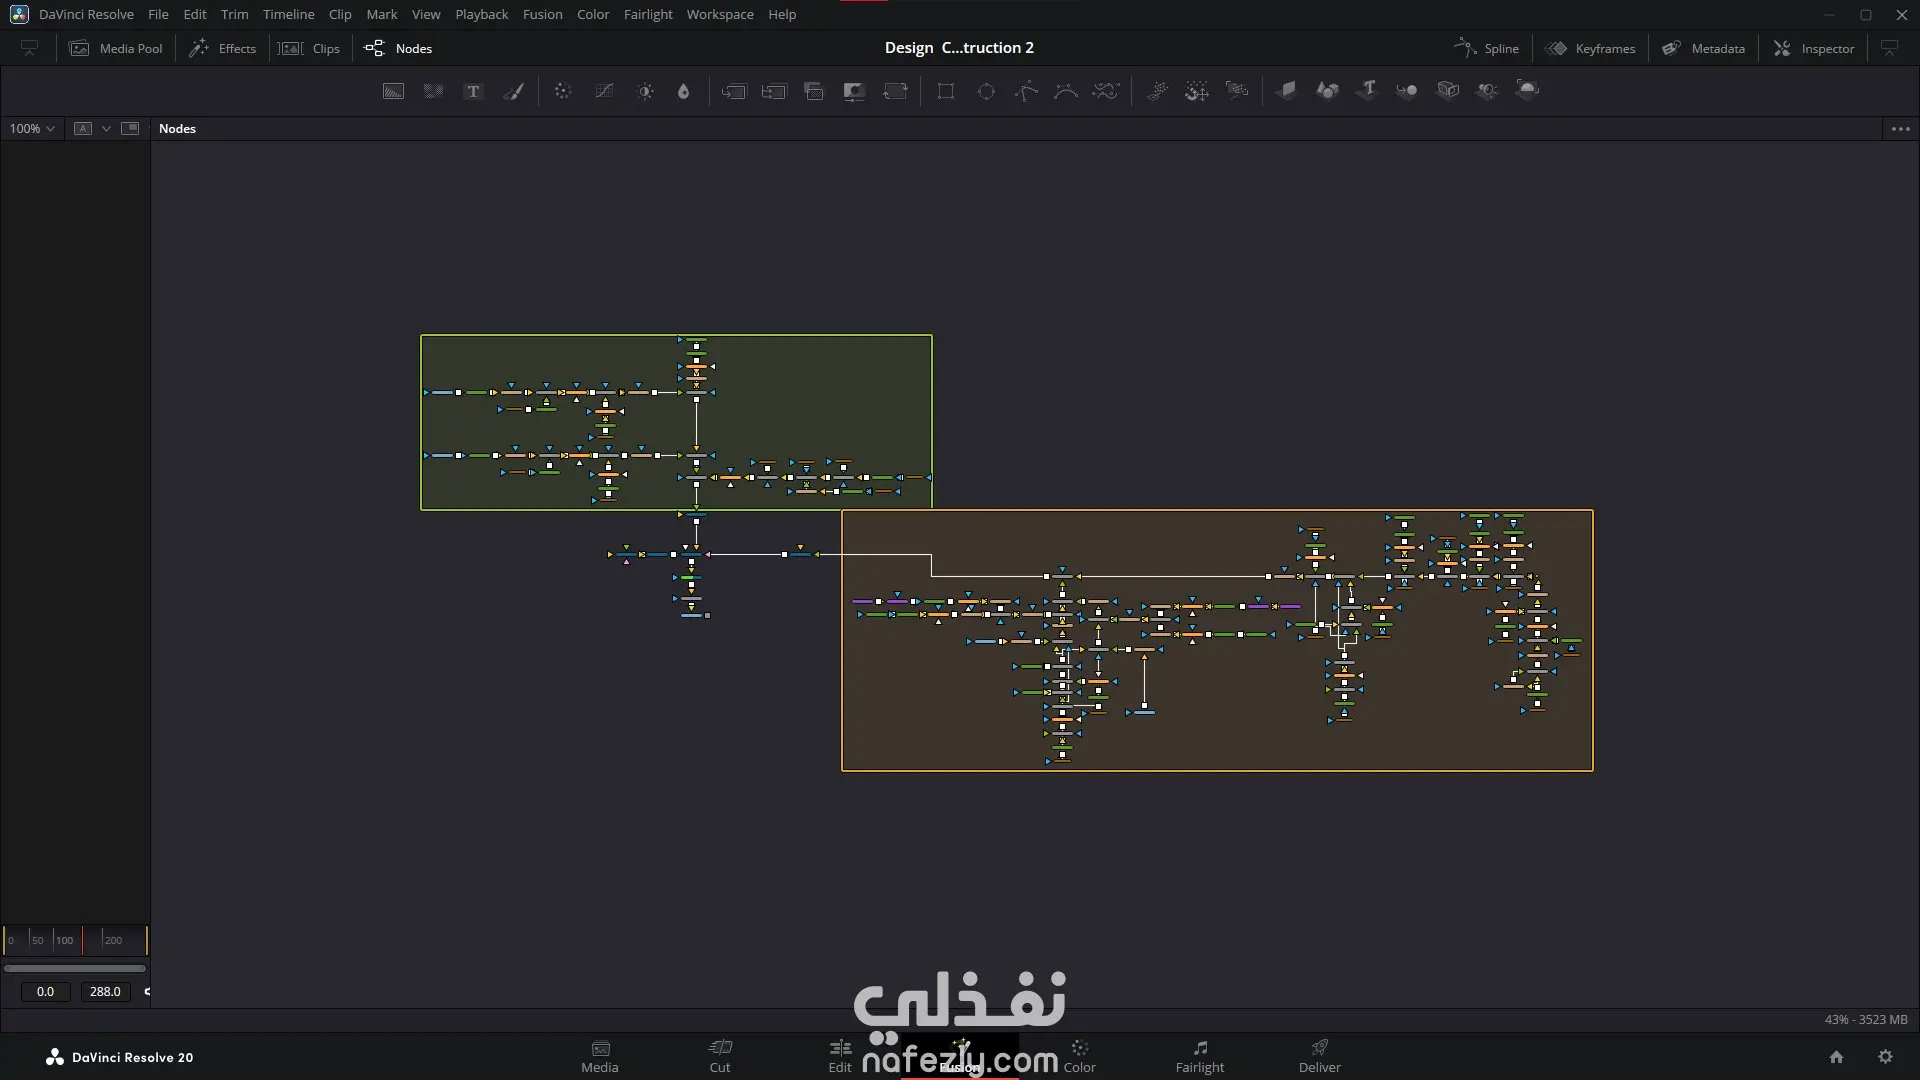This screenshot has width=1920, height=1080.
Task: Add a Blur node (droplet icon)
Action: pos(683,91)
